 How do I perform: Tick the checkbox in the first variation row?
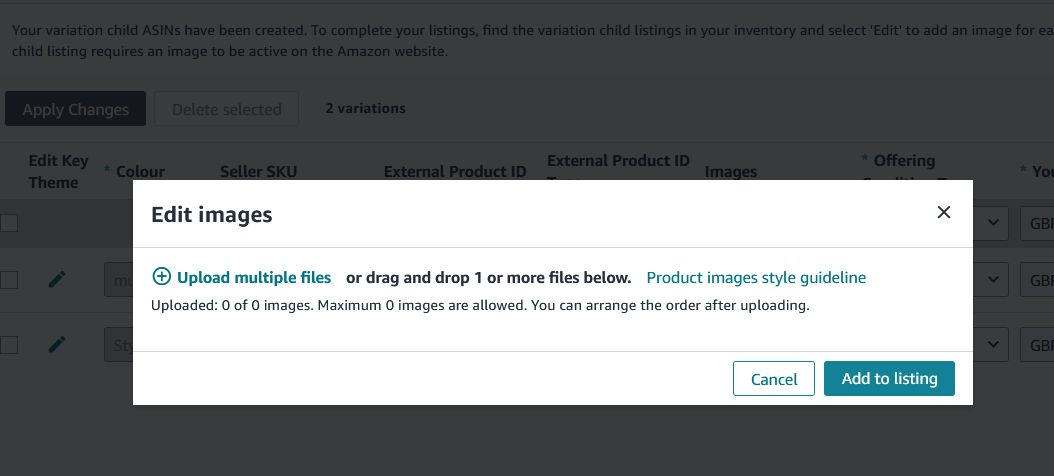(x=8, y=280)
